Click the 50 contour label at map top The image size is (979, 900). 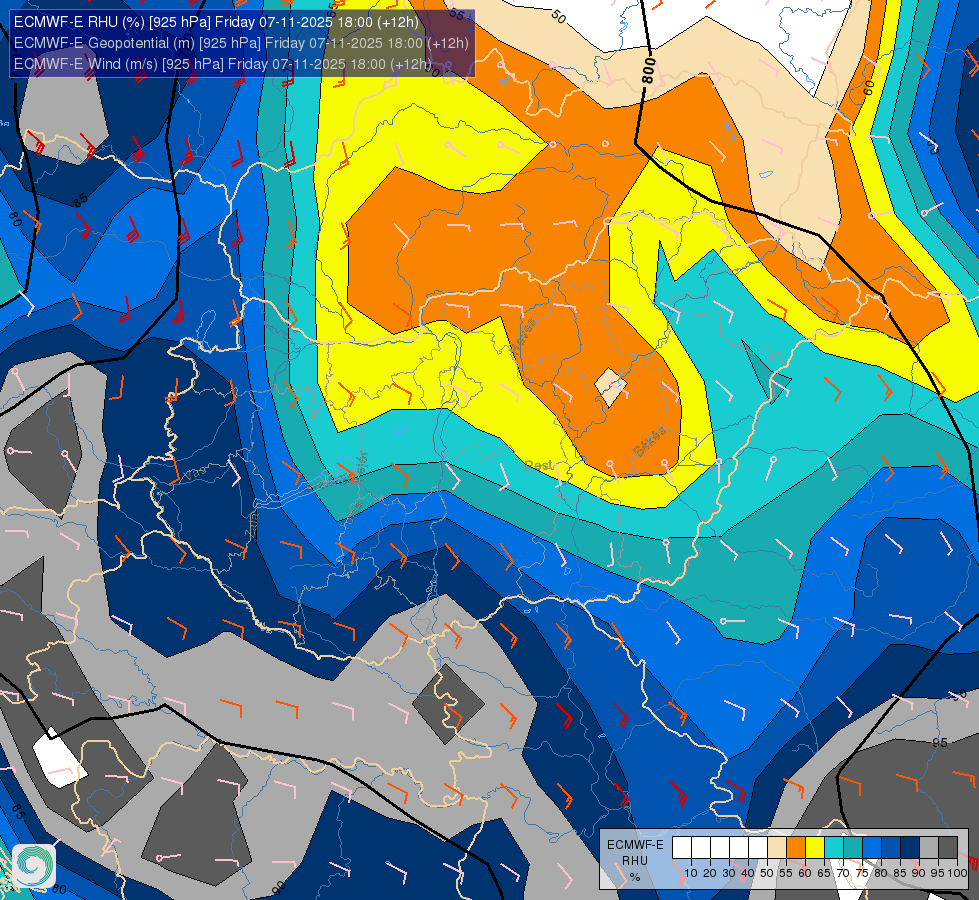(559, 17)
